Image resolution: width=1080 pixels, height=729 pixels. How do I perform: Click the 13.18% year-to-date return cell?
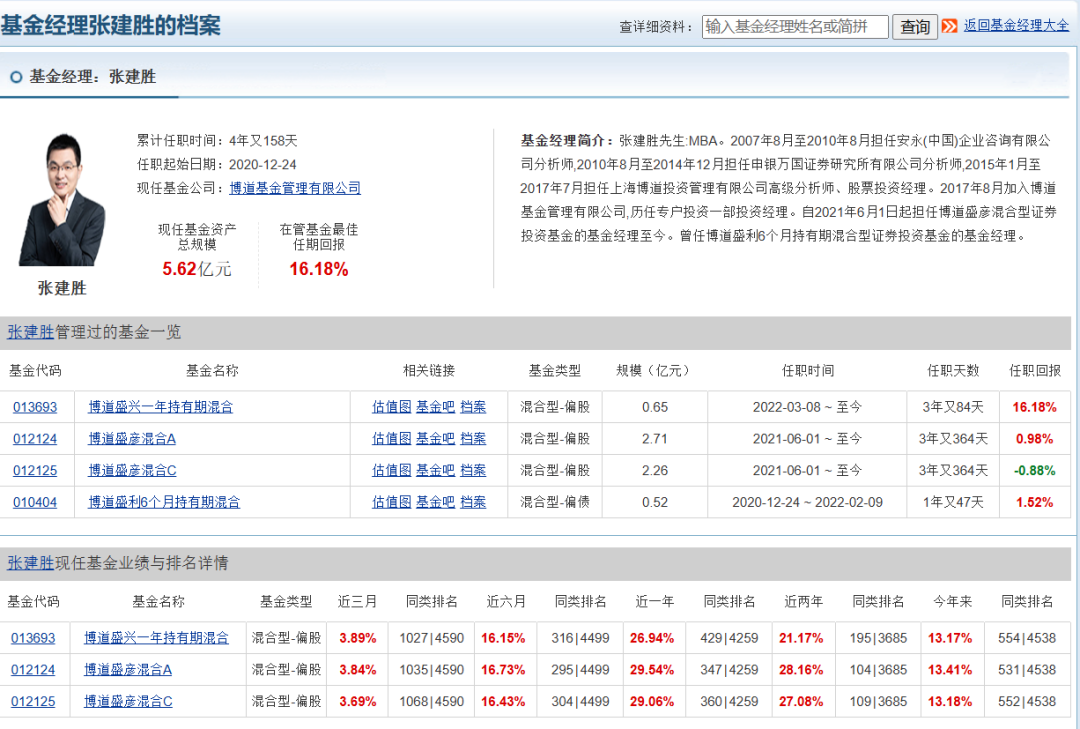tap(950, 701)
